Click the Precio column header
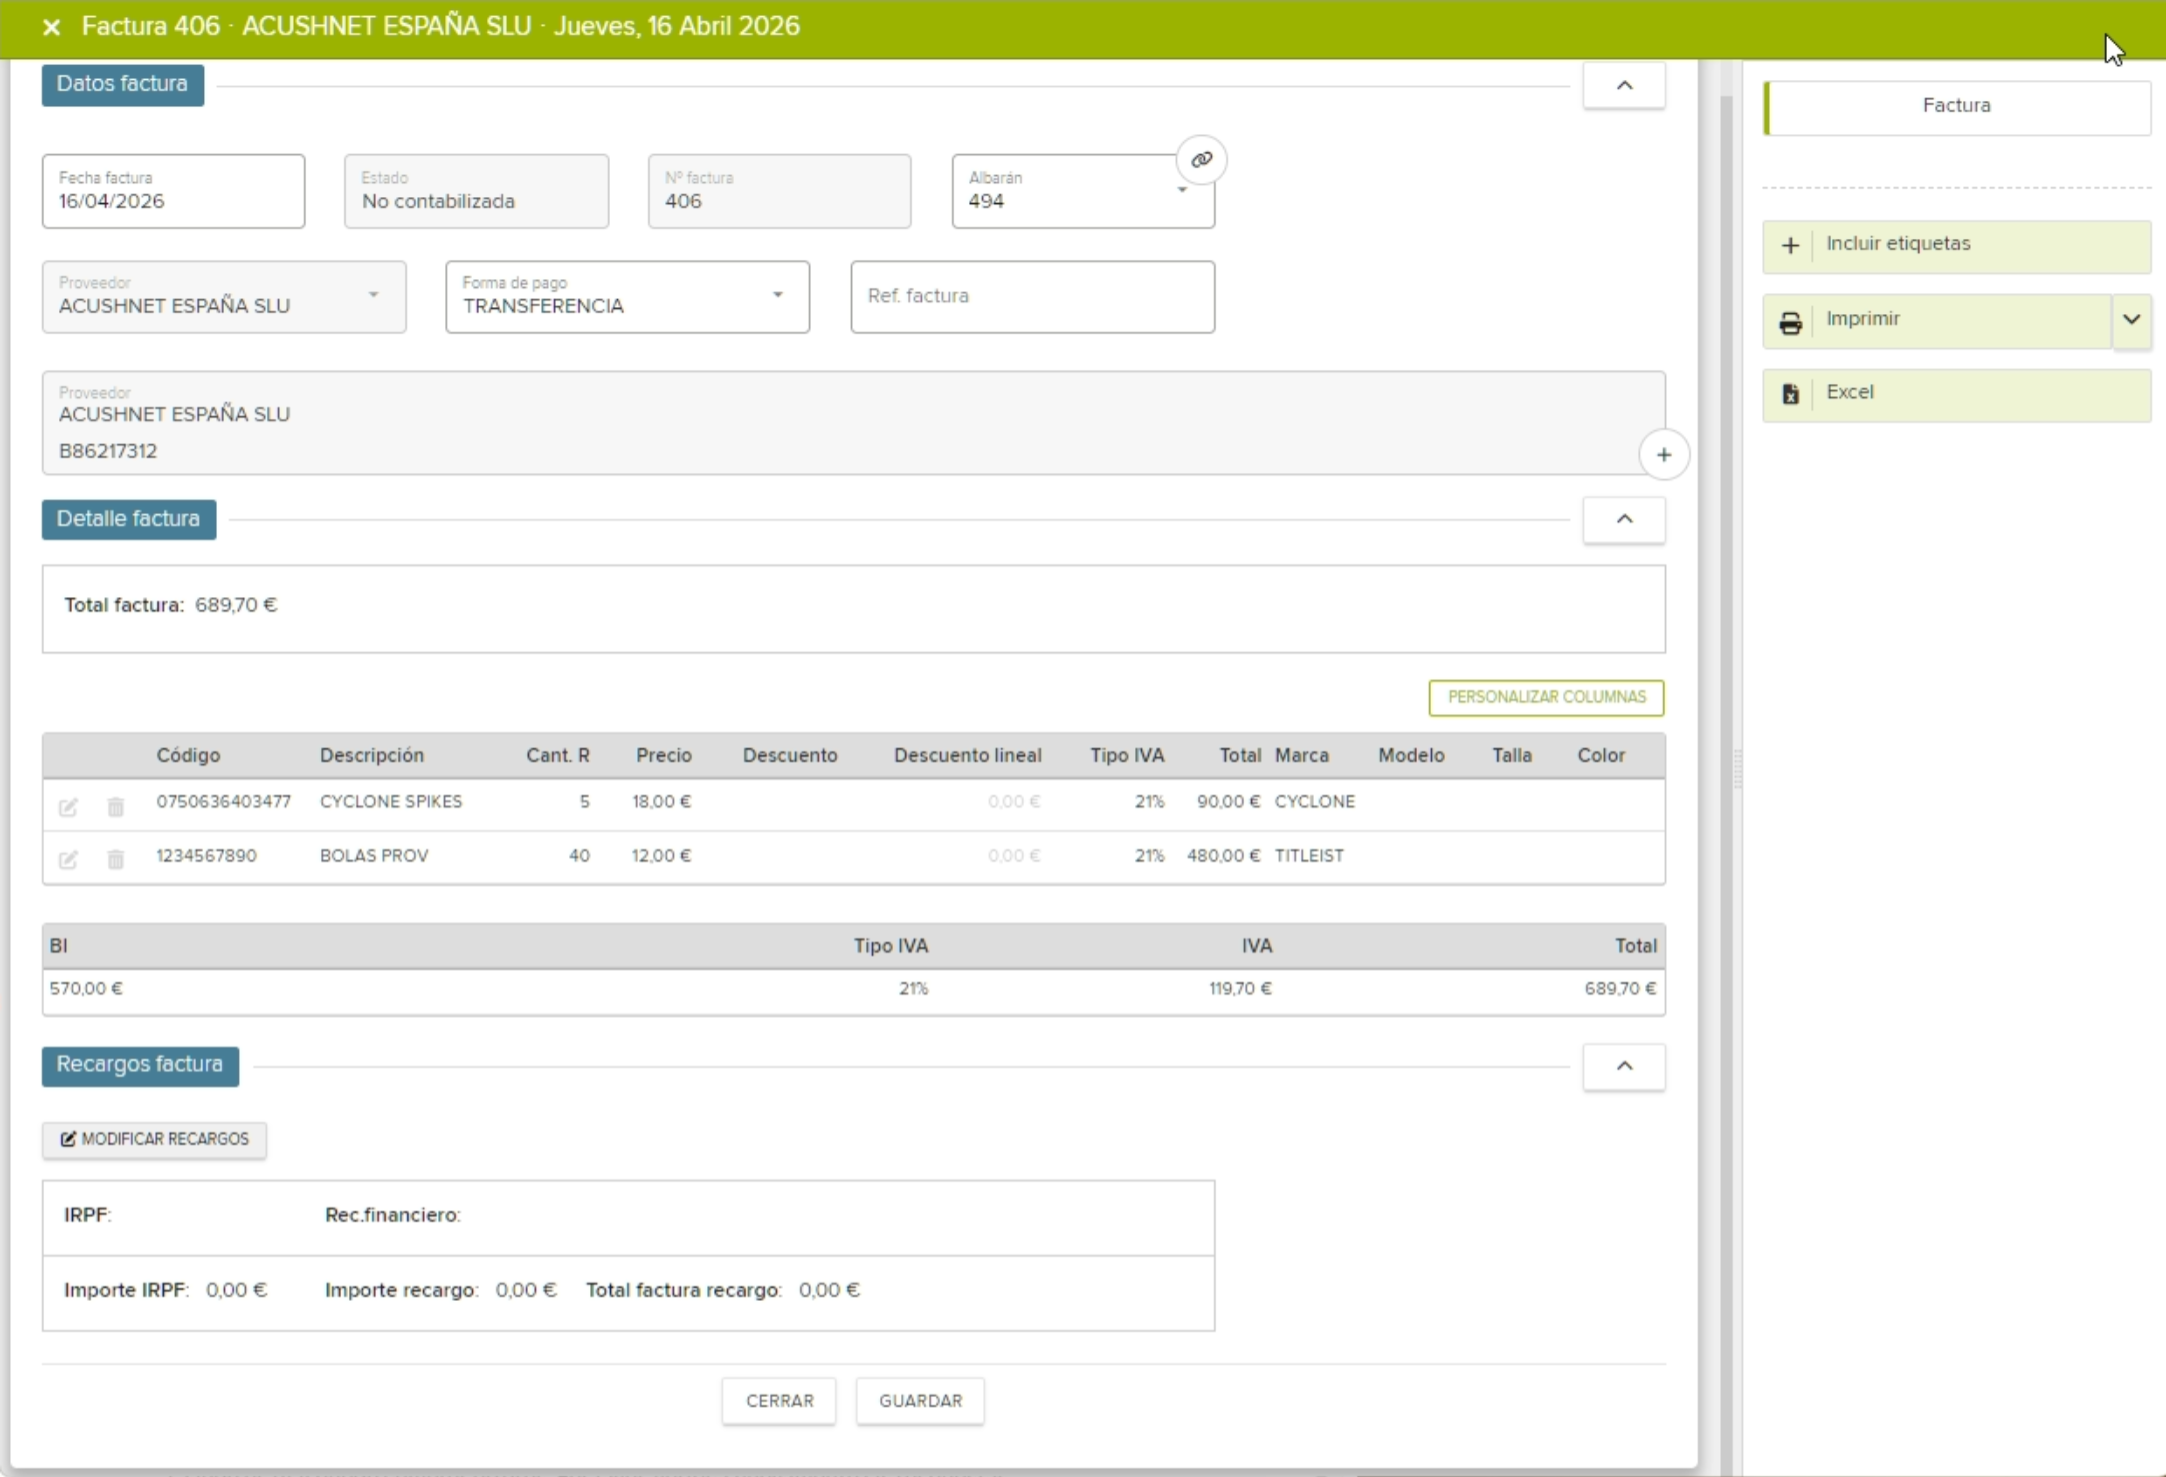The height and width of the screenshot is (1477, 2166). [x=664, y=756]
